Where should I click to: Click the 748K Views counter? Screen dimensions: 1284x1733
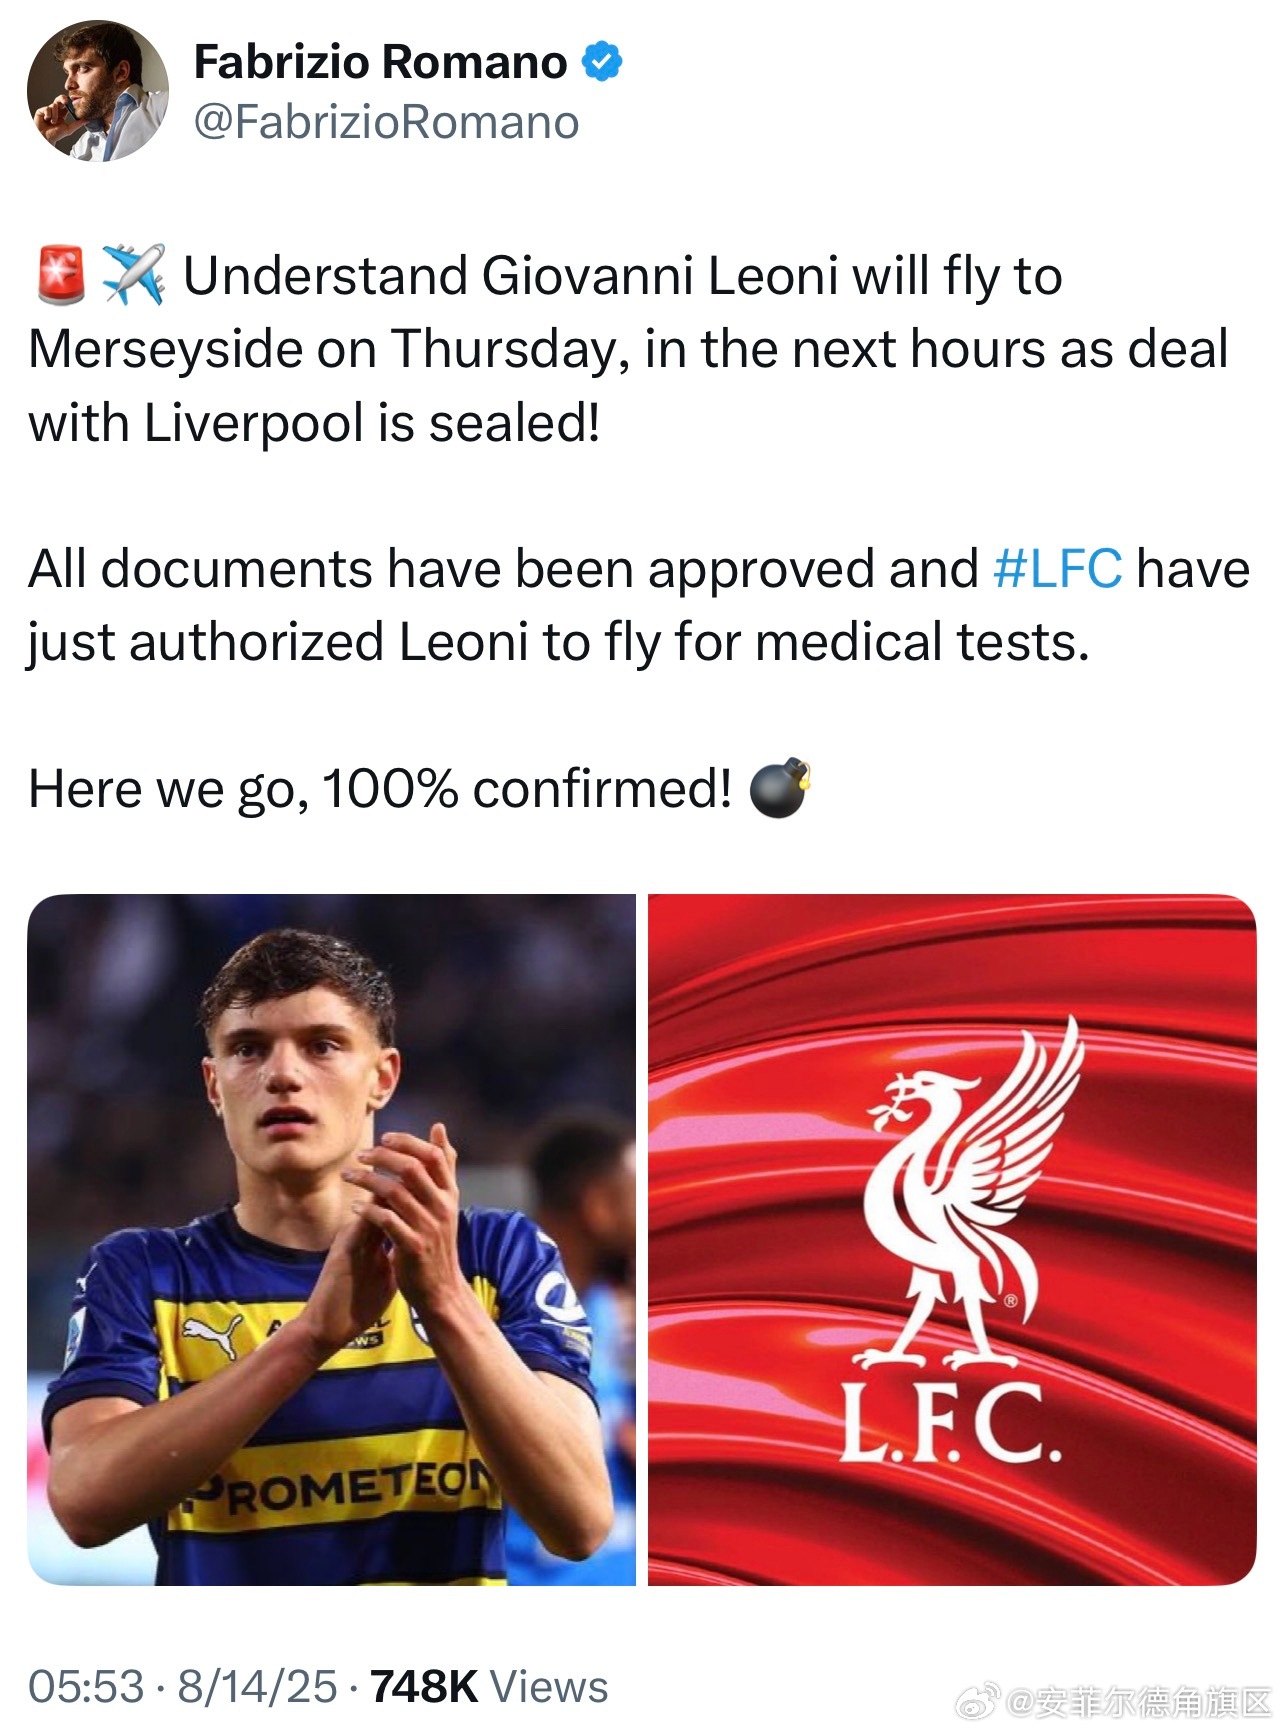click(x=489, y=1686)
